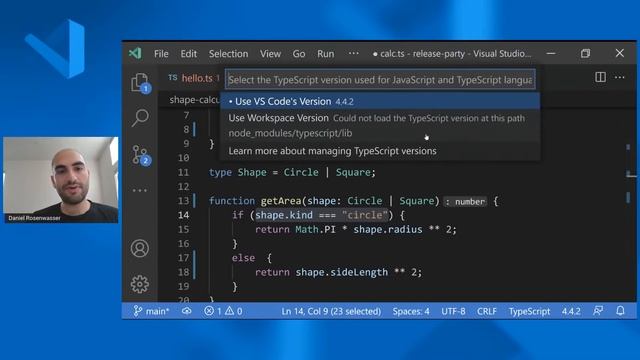Image resolution: width=640 pixels, height=360 pixels.
Task: Open the Go menu
Action: click(x=299, y=54)
